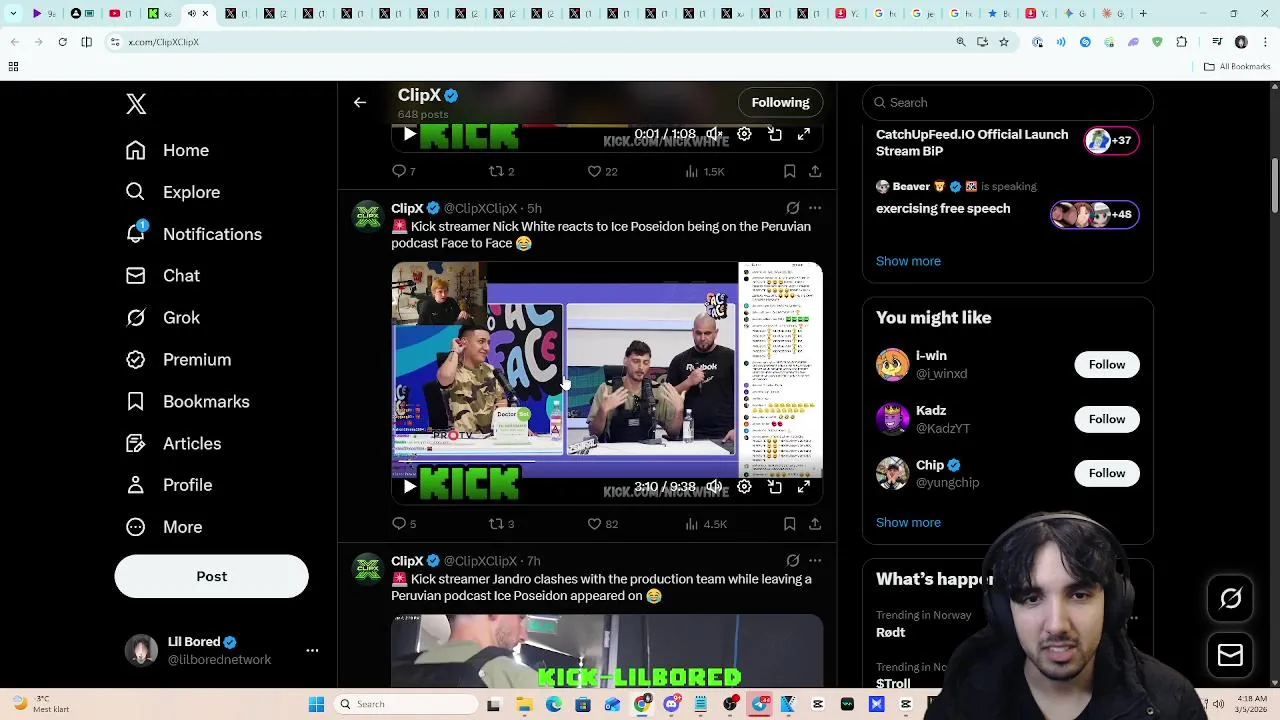Open Grok in sidebar
Viewport: 1280px width, 720px height.
coord(163,318)
